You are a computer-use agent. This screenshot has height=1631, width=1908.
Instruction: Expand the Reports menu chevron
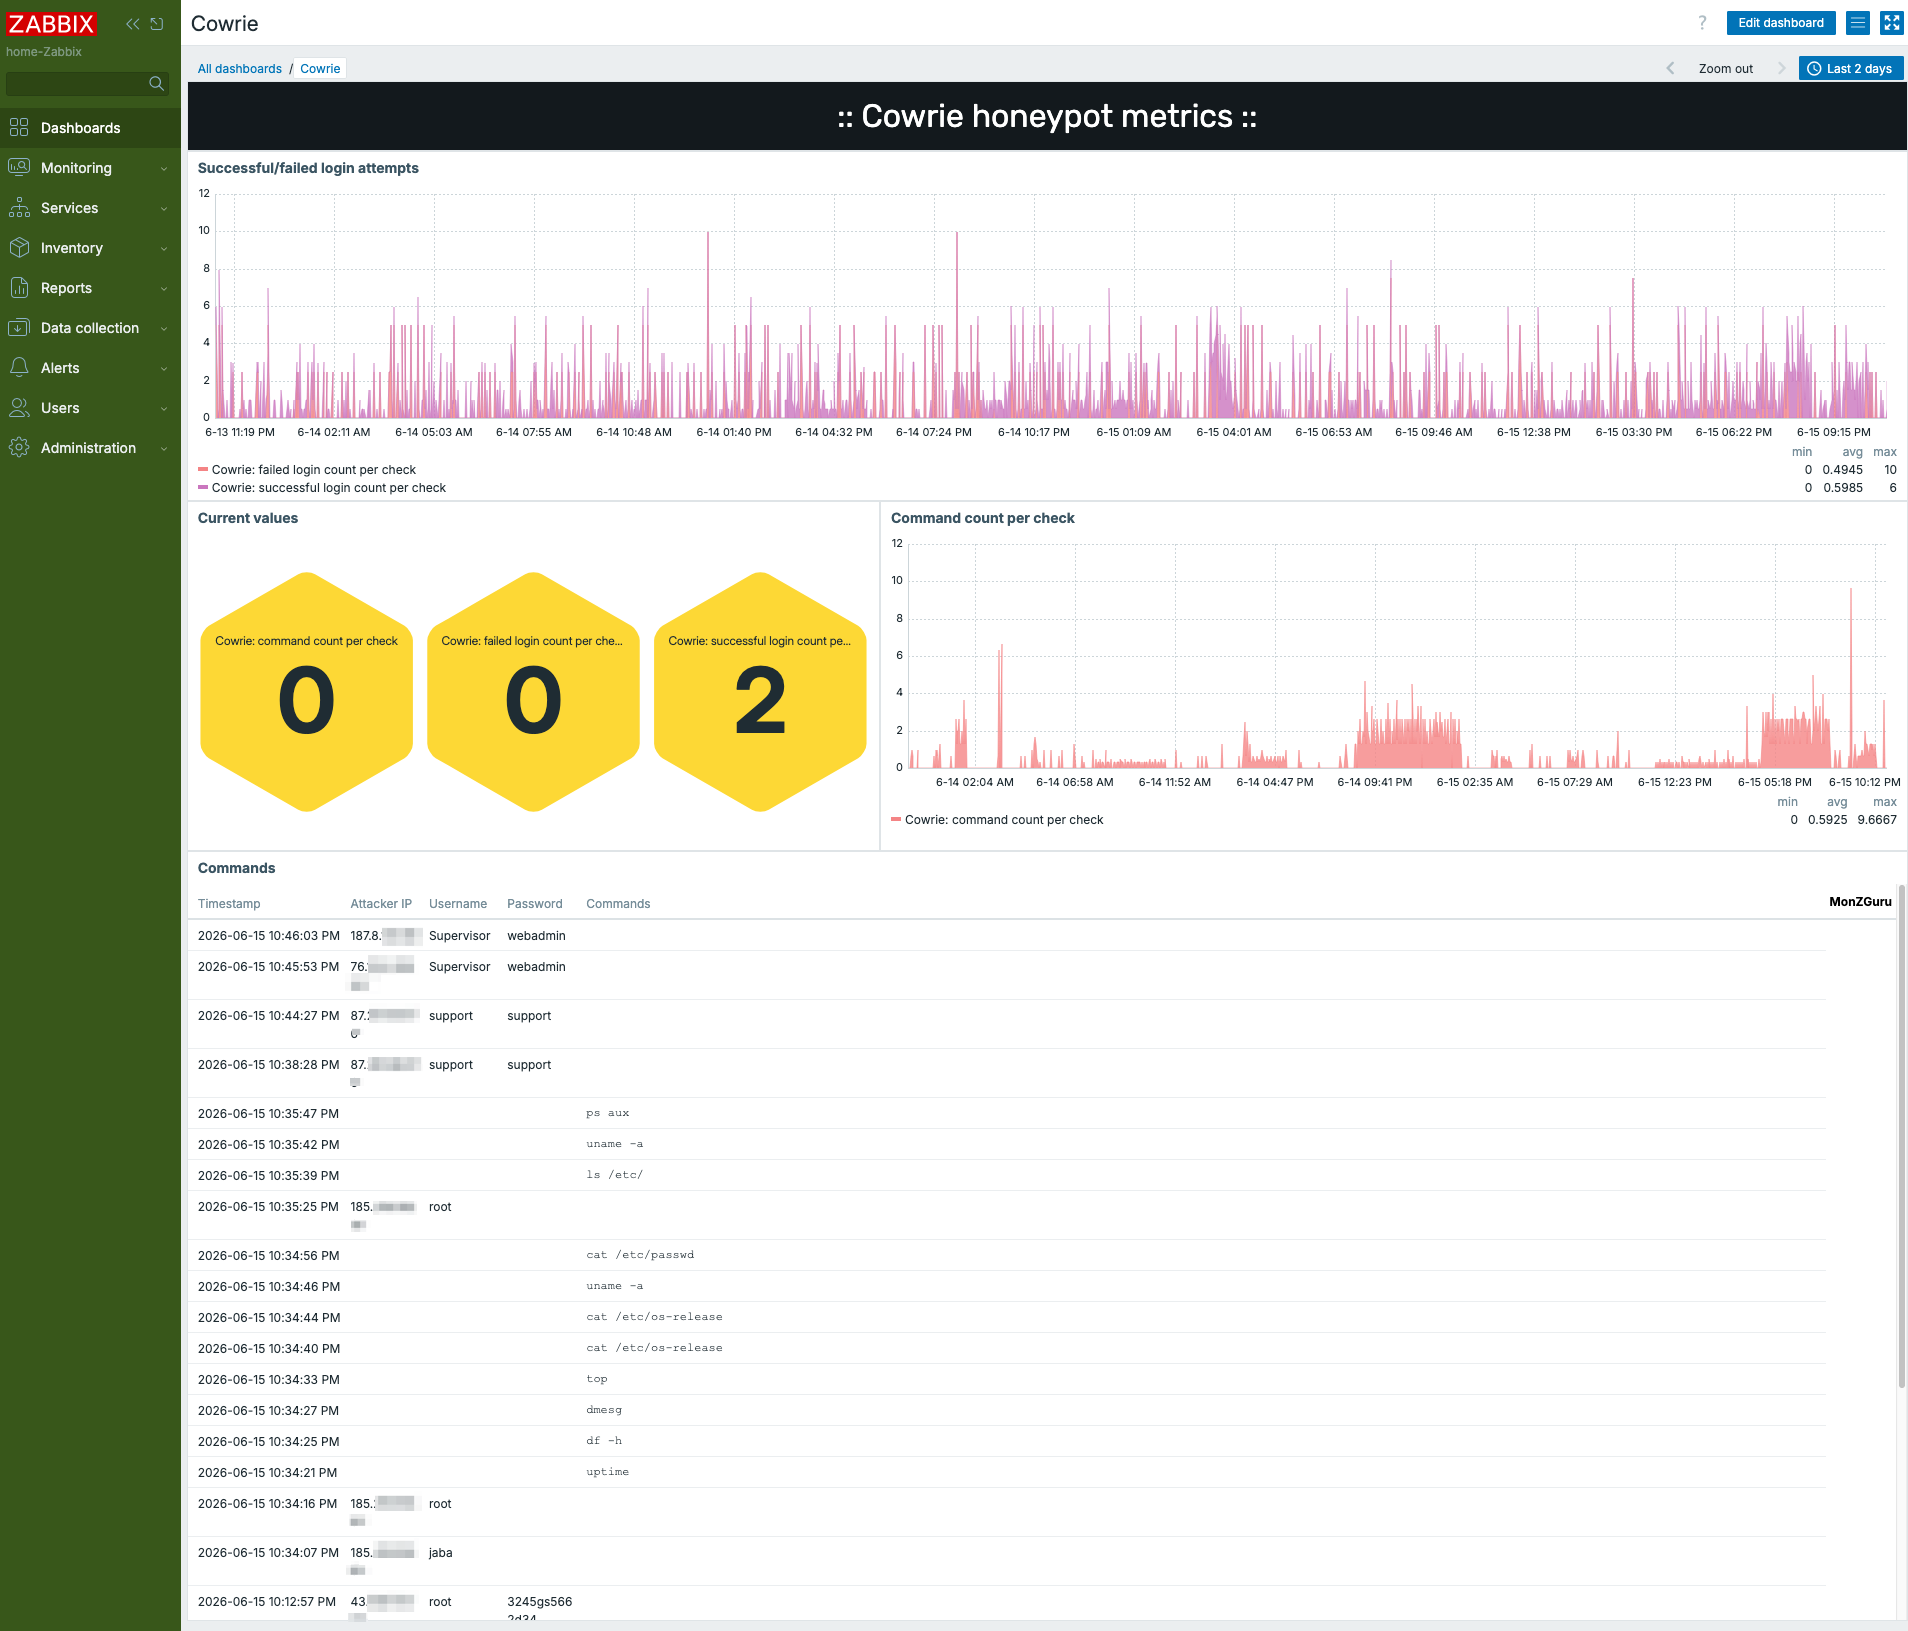(164, 288)
